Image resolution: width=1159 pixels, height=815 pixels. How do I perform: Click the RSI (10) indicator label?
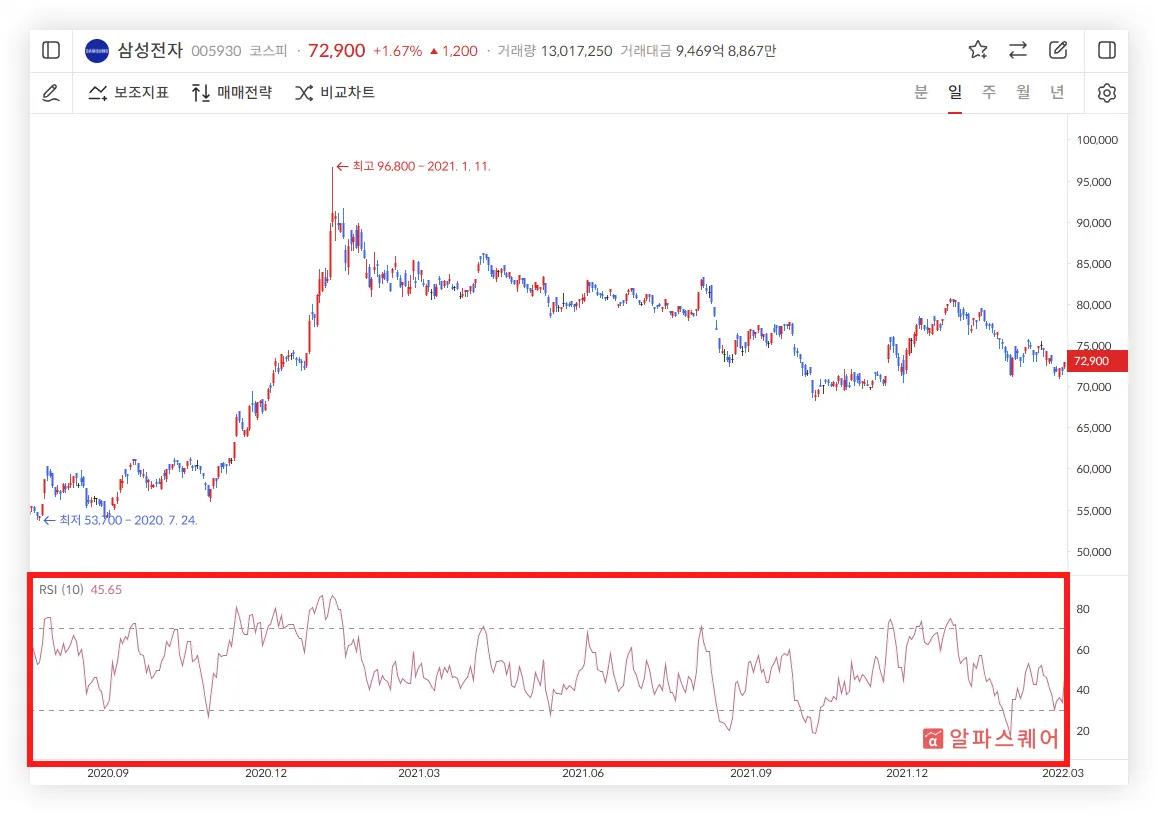(61, 590)
